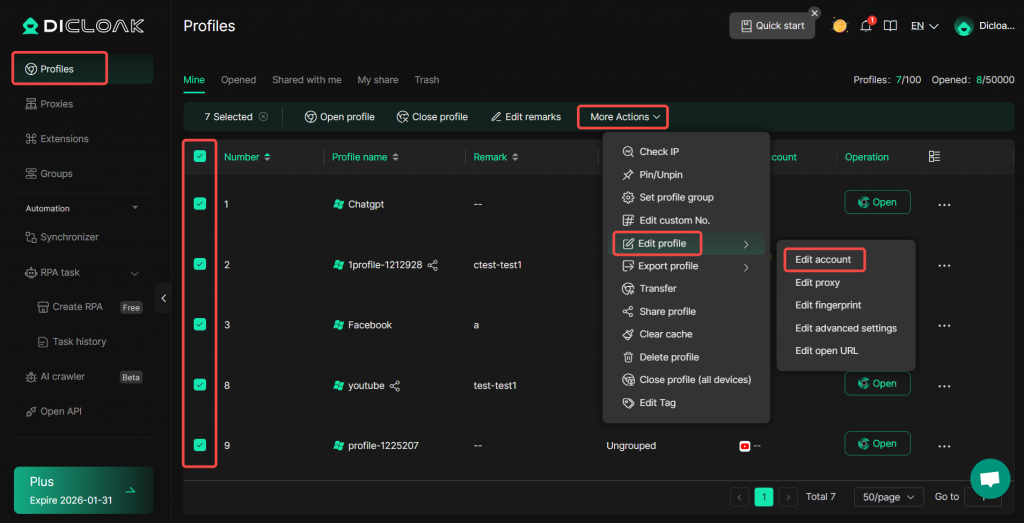The image size is (1024, 523).
Task: Click the column settings icon in table header
Action: (x=934, y=157)
